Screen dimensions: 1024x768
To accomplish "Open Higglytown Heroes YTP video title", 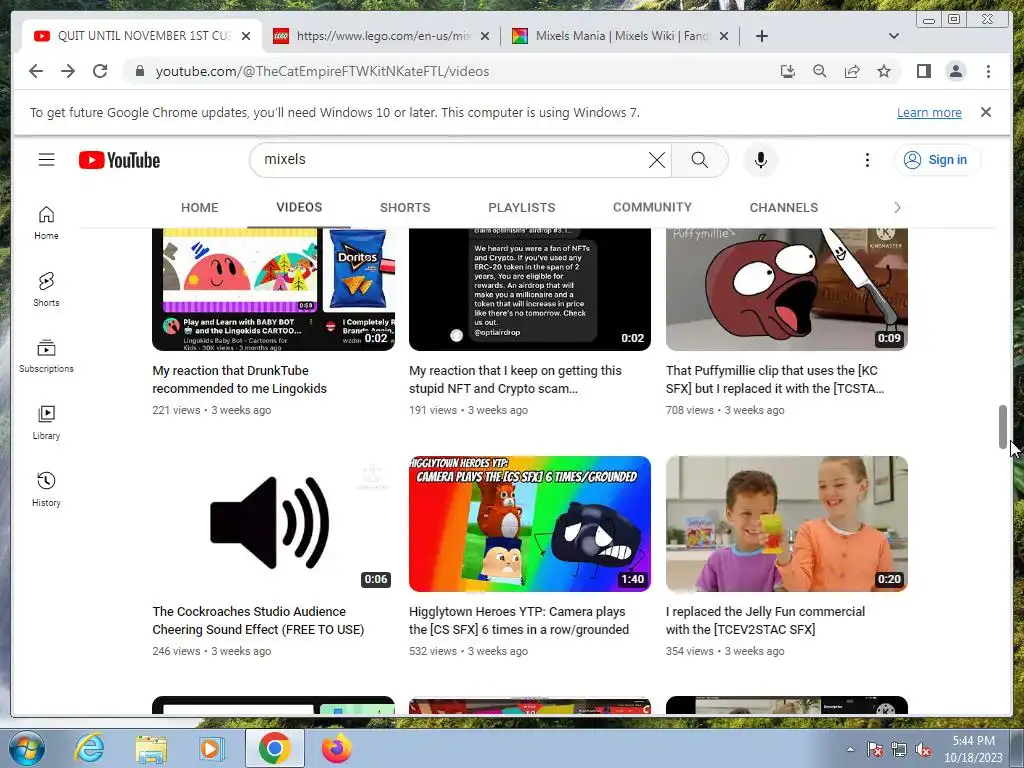I will 519,620.
